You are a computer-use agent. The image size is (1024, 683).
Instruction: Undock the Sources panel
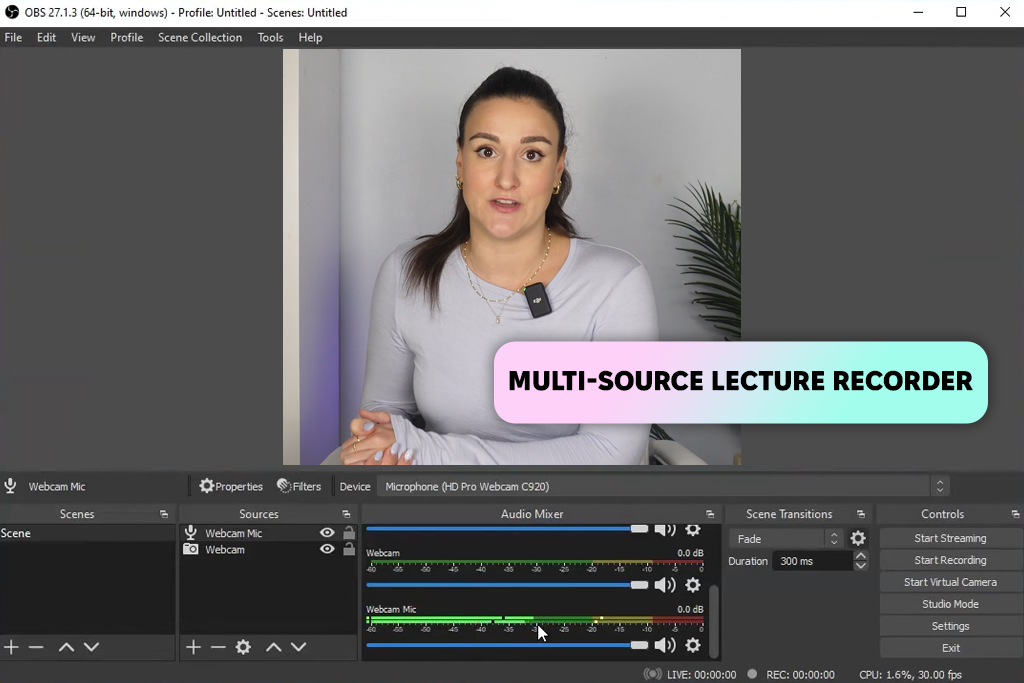pos(346,515)
